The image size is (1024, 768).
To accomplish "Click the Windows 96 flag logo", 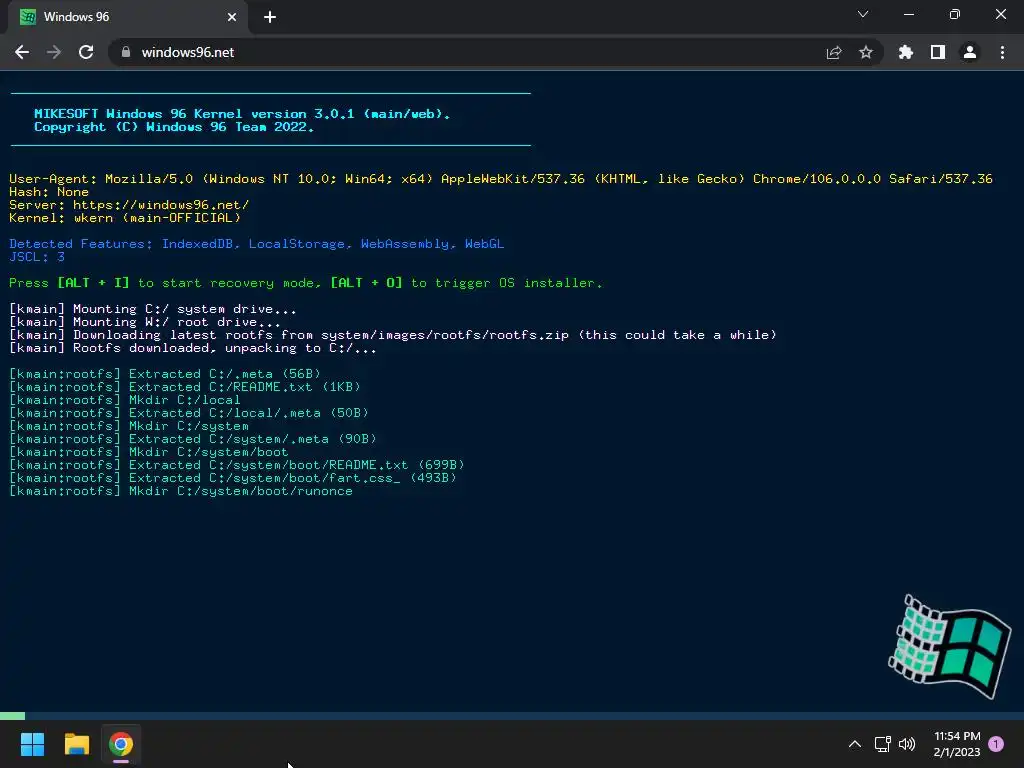I will pos(950,646).
